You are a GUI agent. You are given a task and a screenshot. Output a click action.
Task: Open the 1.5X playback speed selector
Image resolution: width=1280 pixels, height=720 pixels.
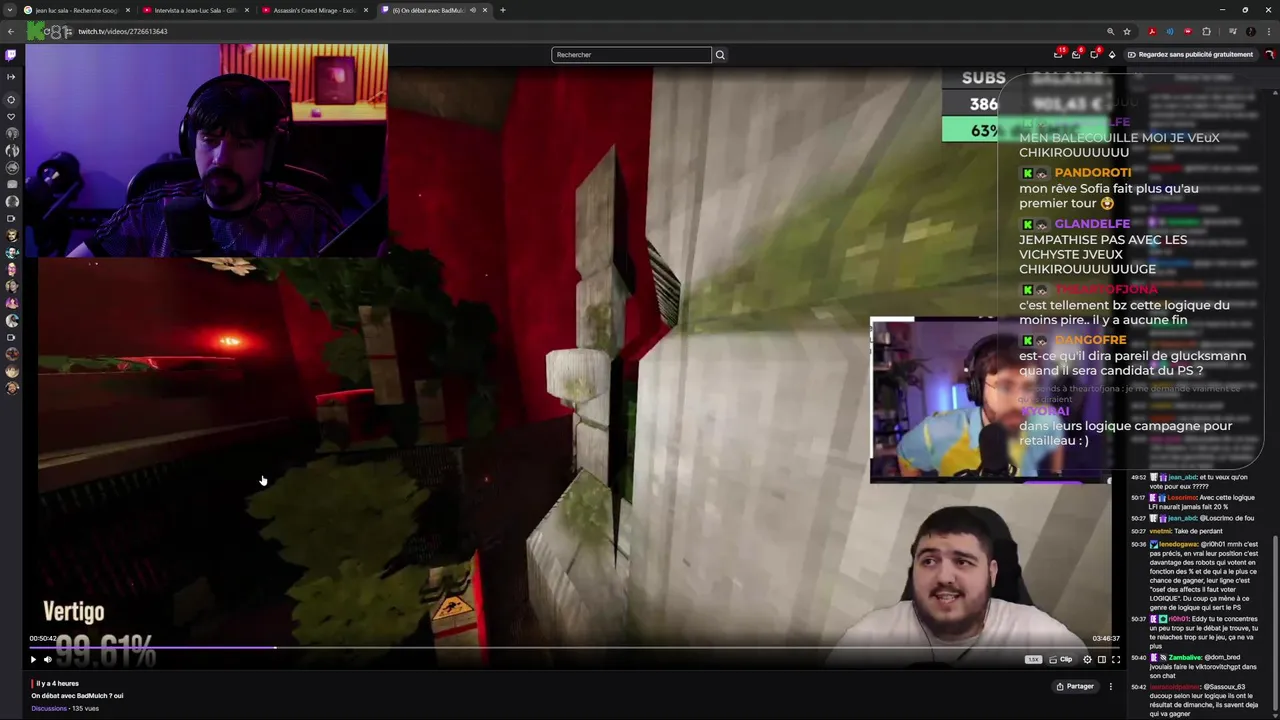click(x=1033, y=659)
